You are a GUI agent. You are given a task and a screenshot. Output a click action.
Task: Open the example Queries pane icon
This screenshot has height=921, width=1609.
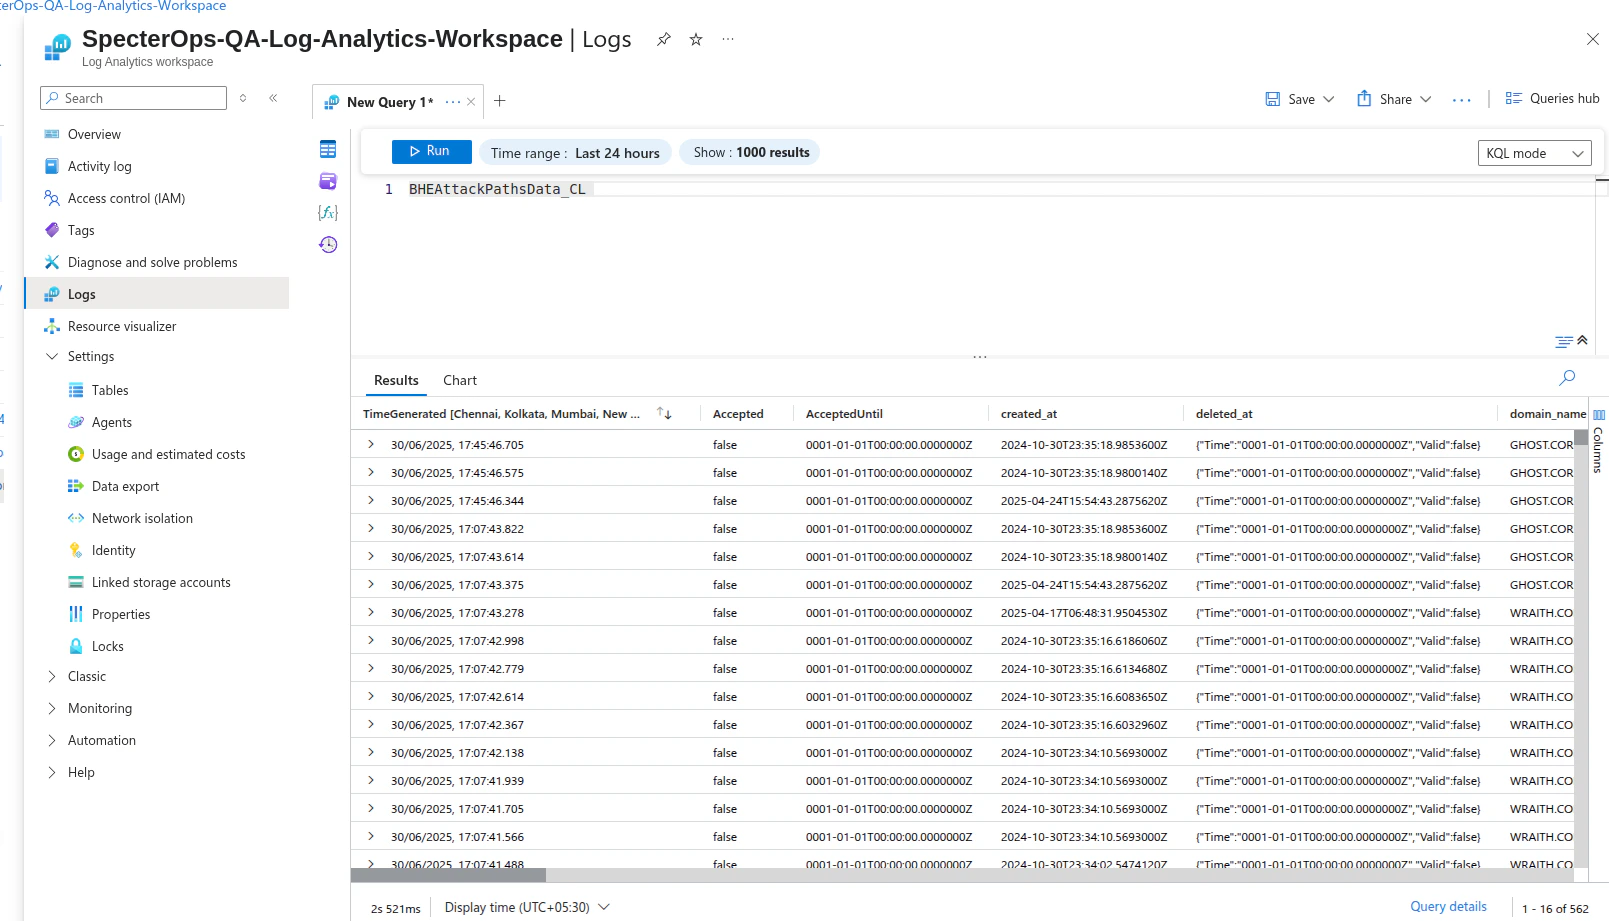[x=327, y=181]
